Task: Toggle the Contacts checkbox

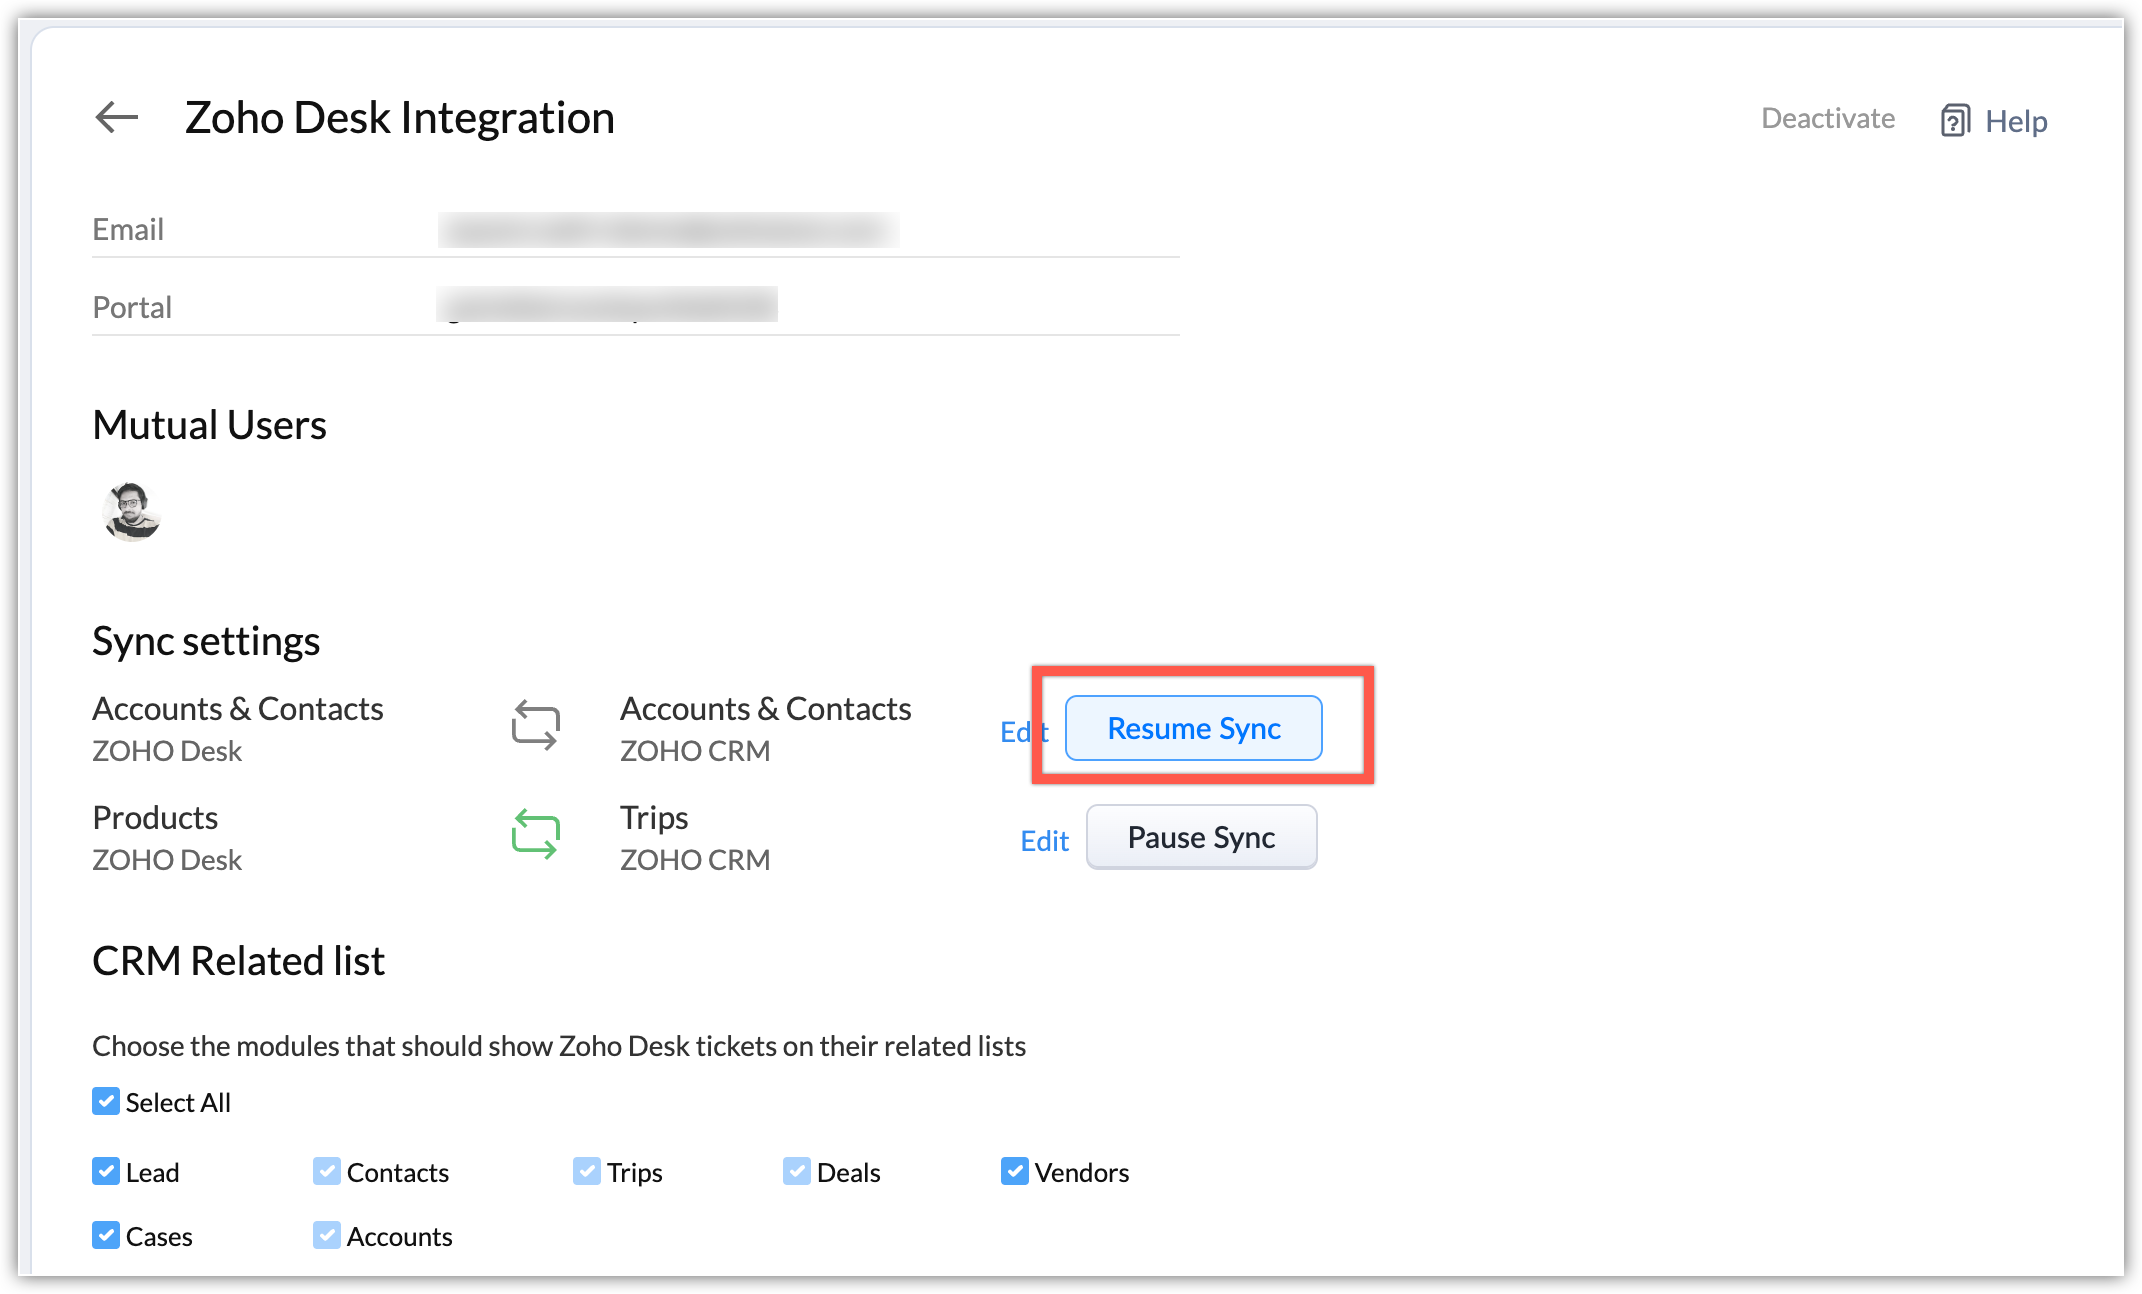Action: 327,1172
